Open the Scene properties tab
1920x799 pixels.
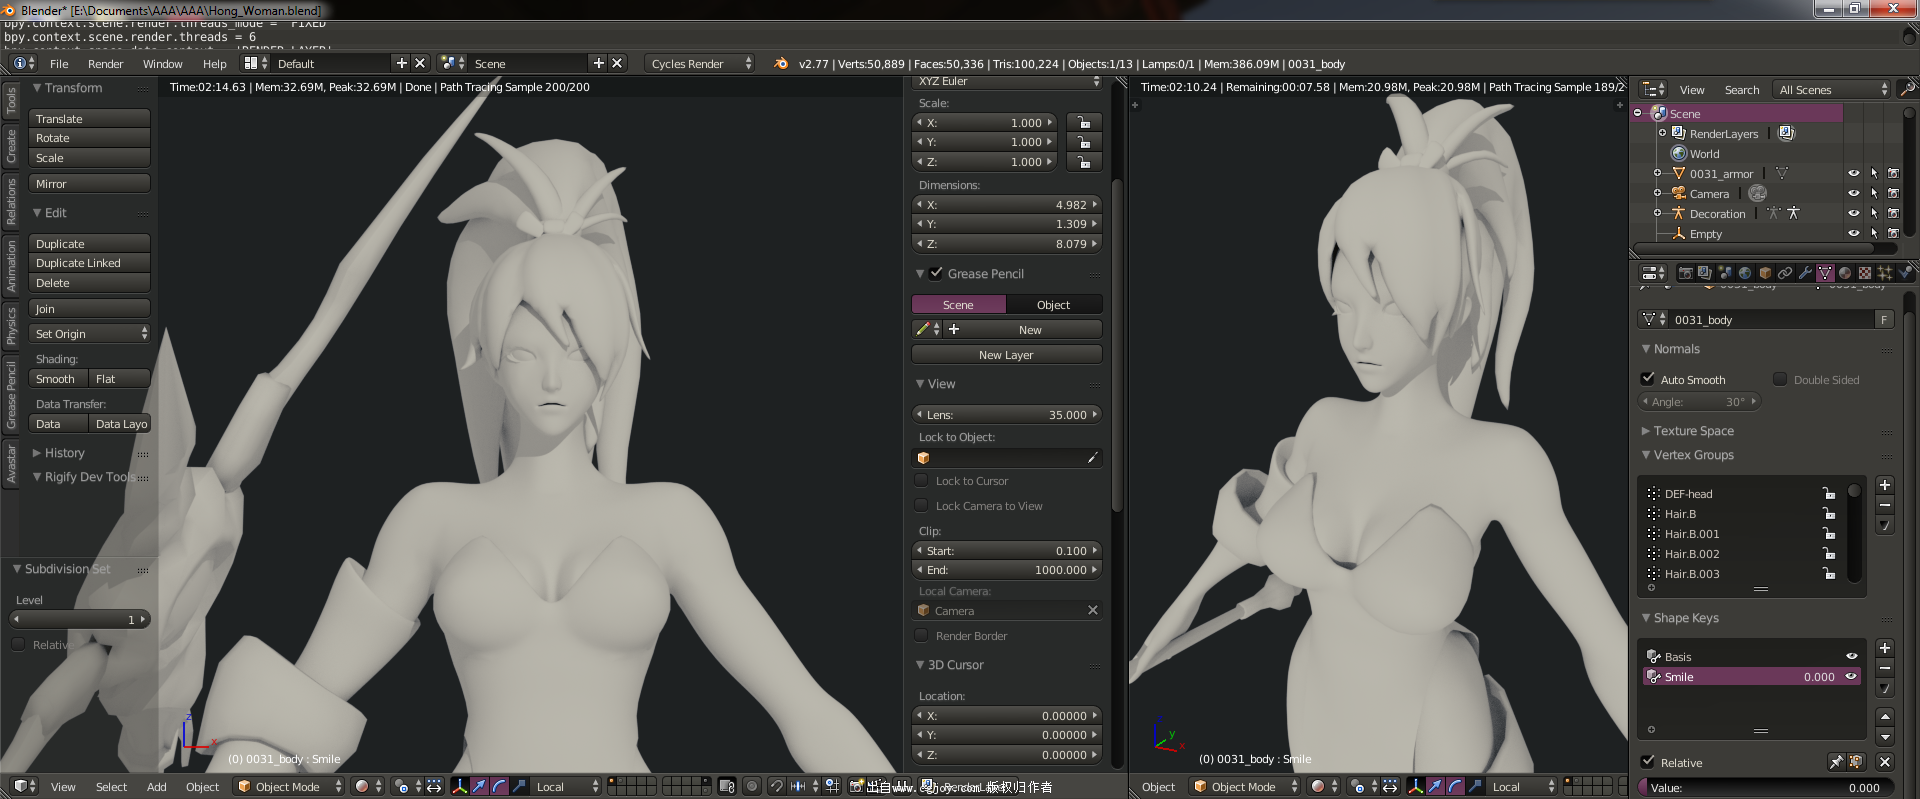click(1725, 273)
